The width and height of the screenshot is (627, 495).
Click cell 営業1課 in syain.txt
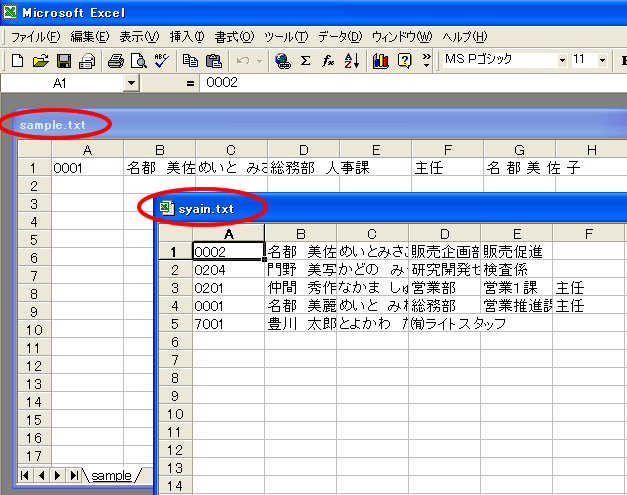point(516,288)
